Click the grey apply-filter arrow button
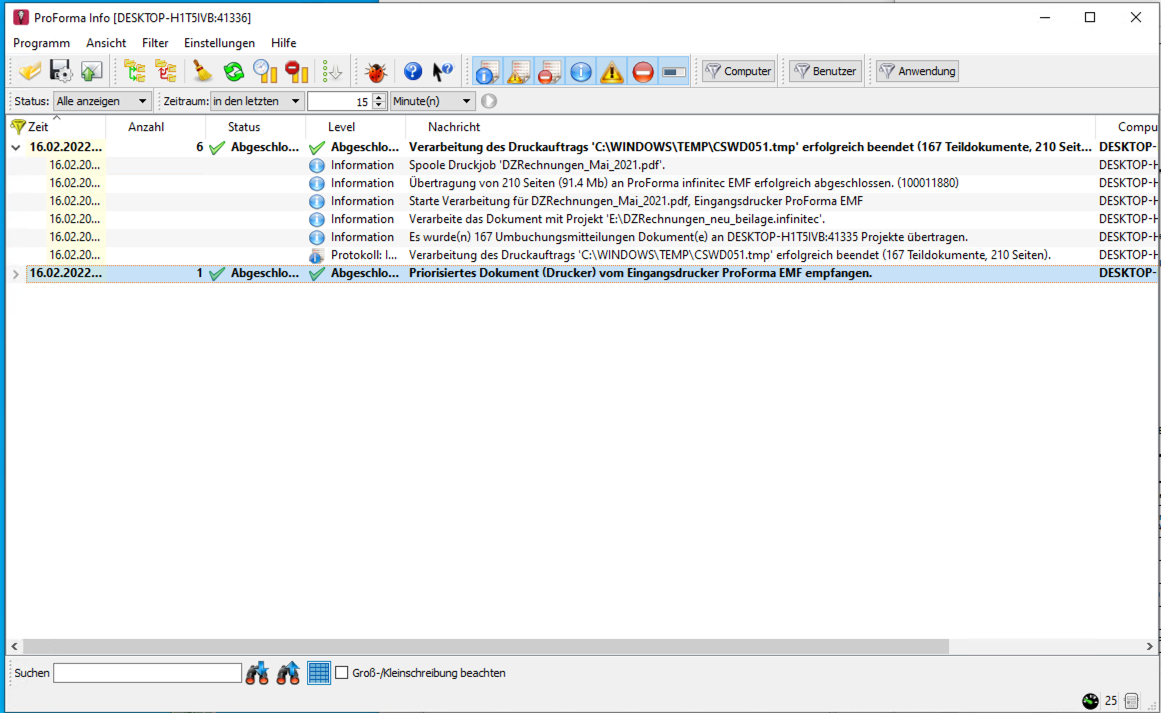This screenshot has height=713, width=1161. point(489,101)
